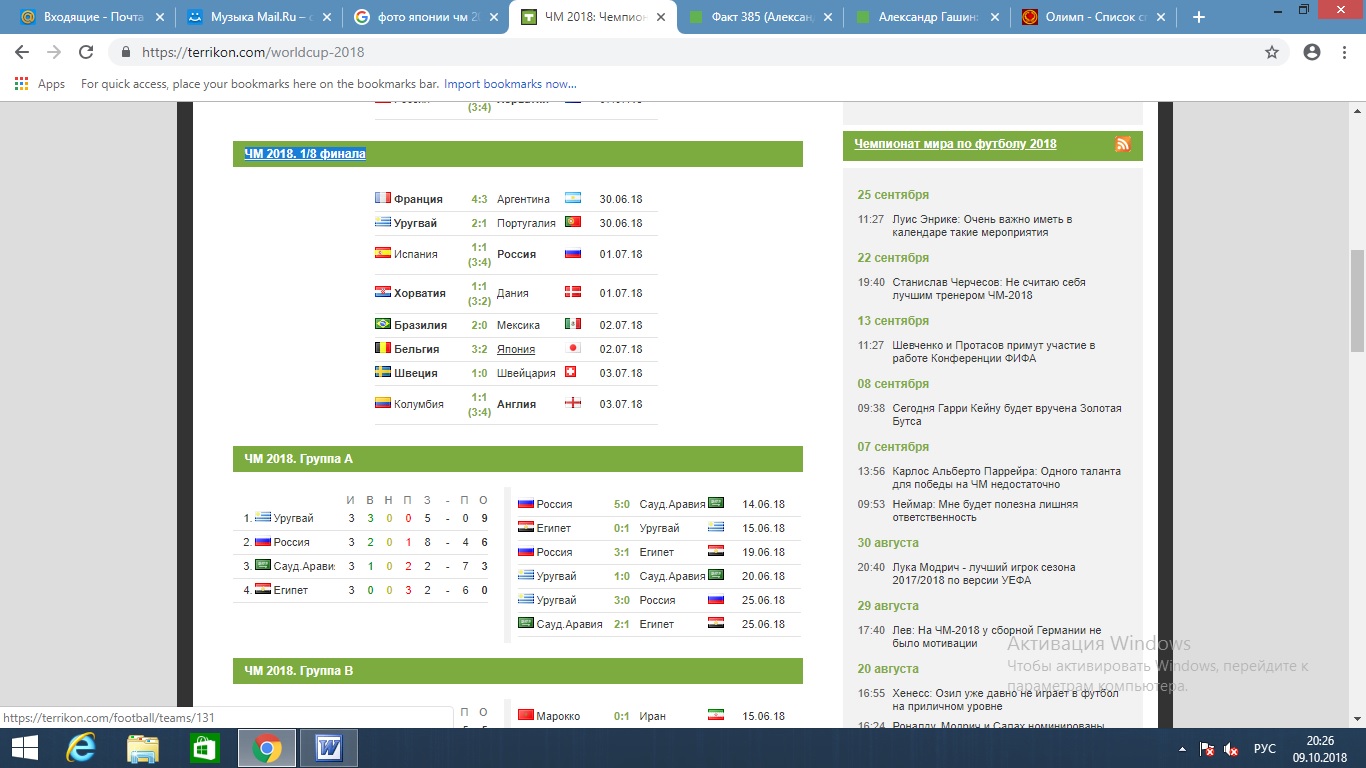Click the Switzerland flag beside Швейцария
The height and width of the screenshot is (768, 1366).
pos(571,372)
